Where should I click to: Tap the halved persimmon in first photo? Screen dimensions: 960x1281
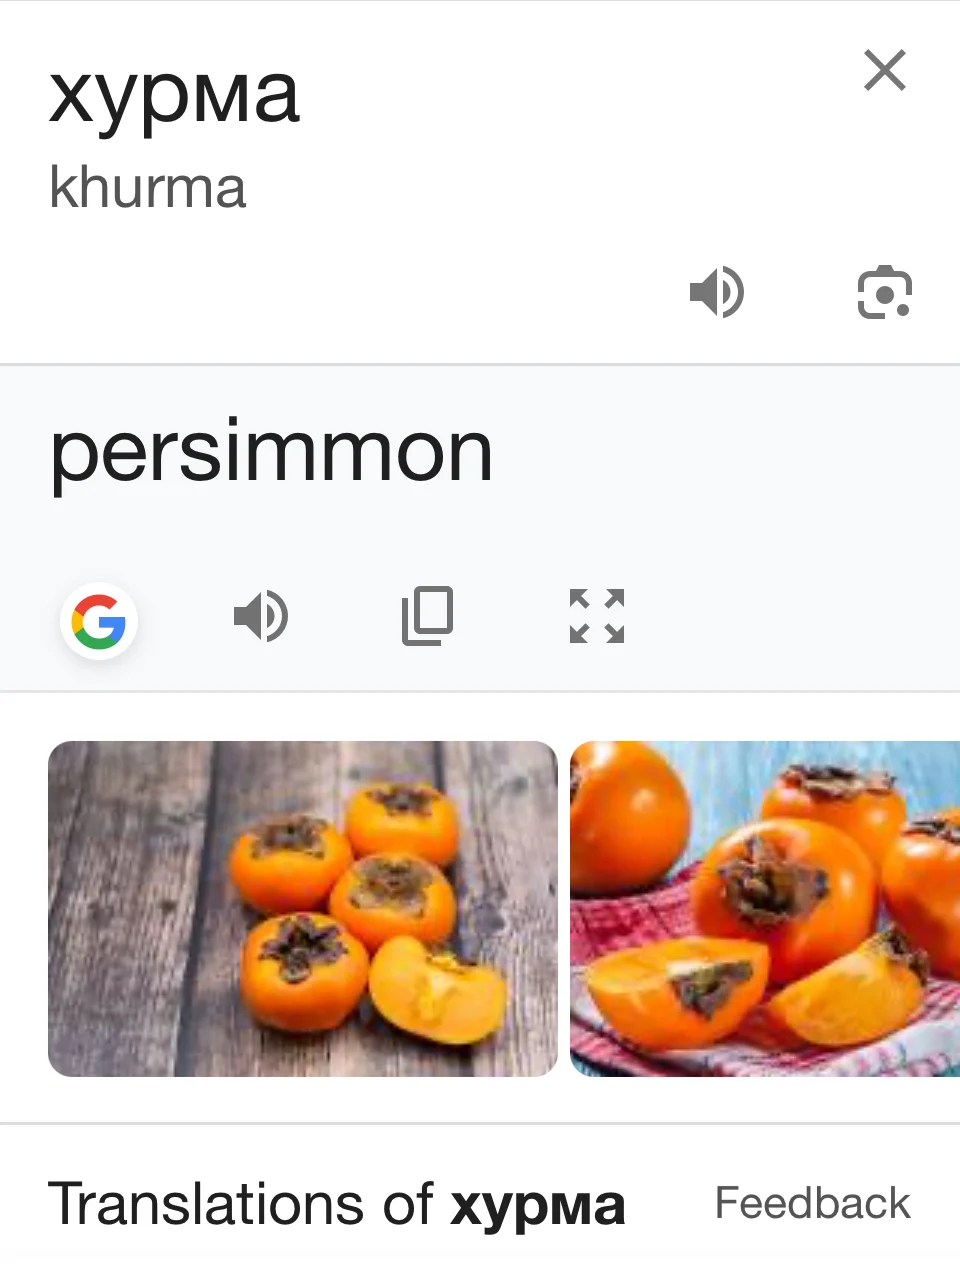(437, 990)
